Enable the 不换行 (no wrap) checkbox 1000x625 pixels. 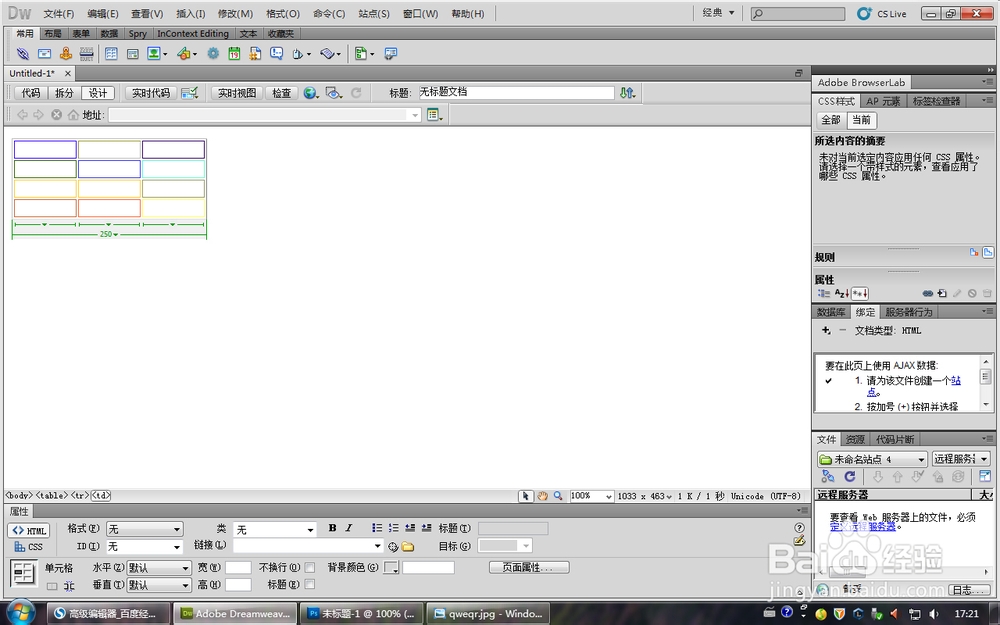tap(310, 567)
